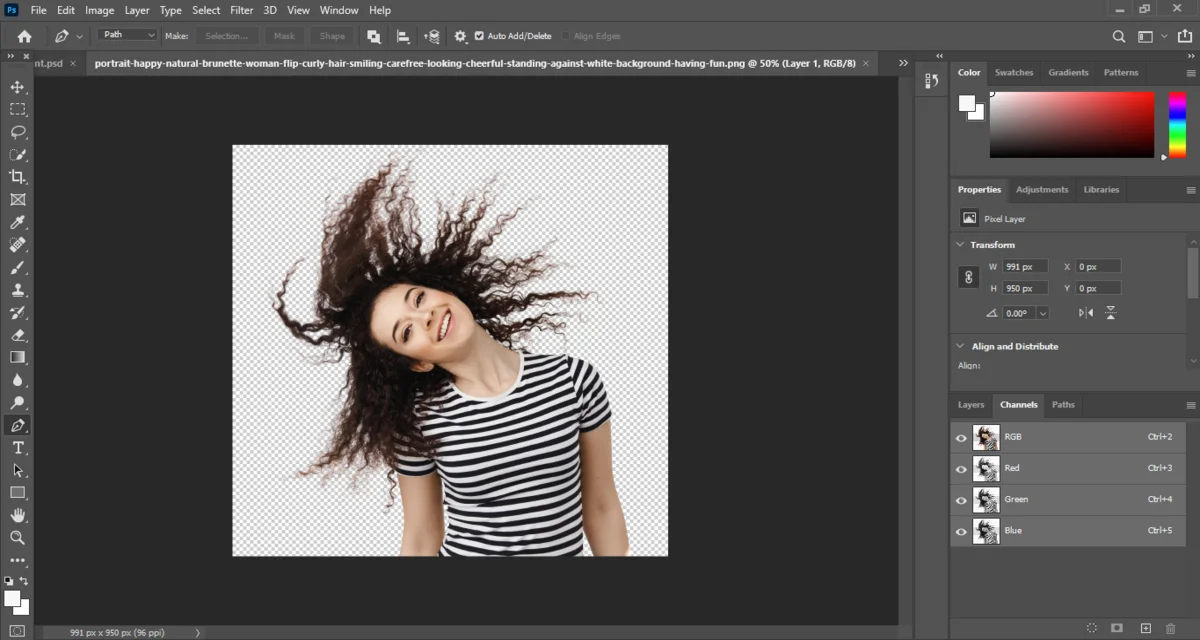The image size is (1200, 640).
Task: Select the Lasso tool
Action: coord(17,132)
